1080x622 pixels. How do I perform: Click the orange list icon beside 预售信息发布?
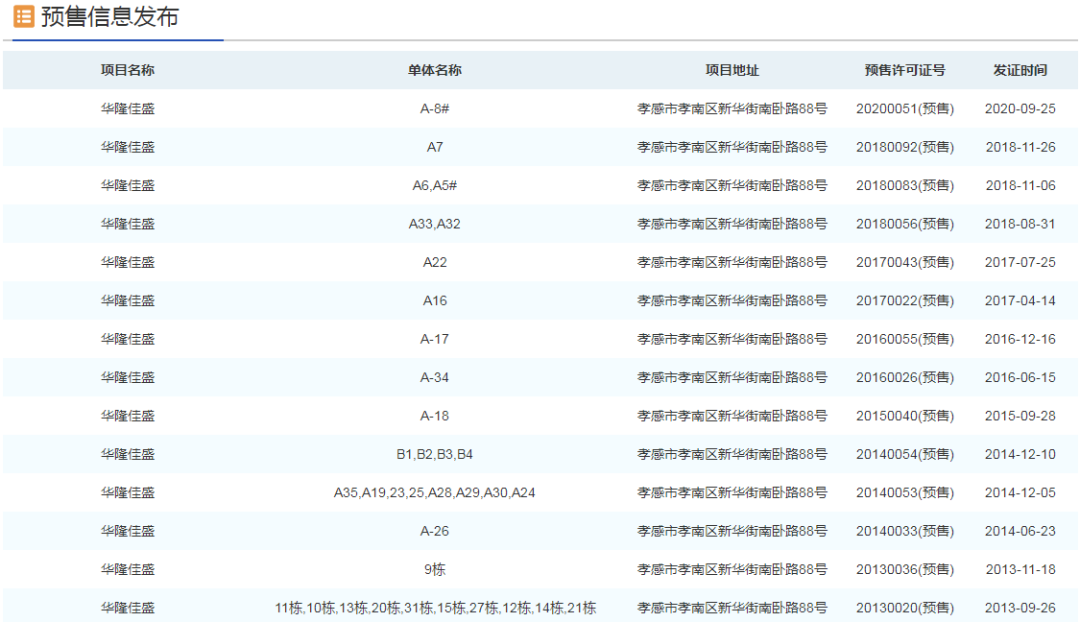[23, 17]
